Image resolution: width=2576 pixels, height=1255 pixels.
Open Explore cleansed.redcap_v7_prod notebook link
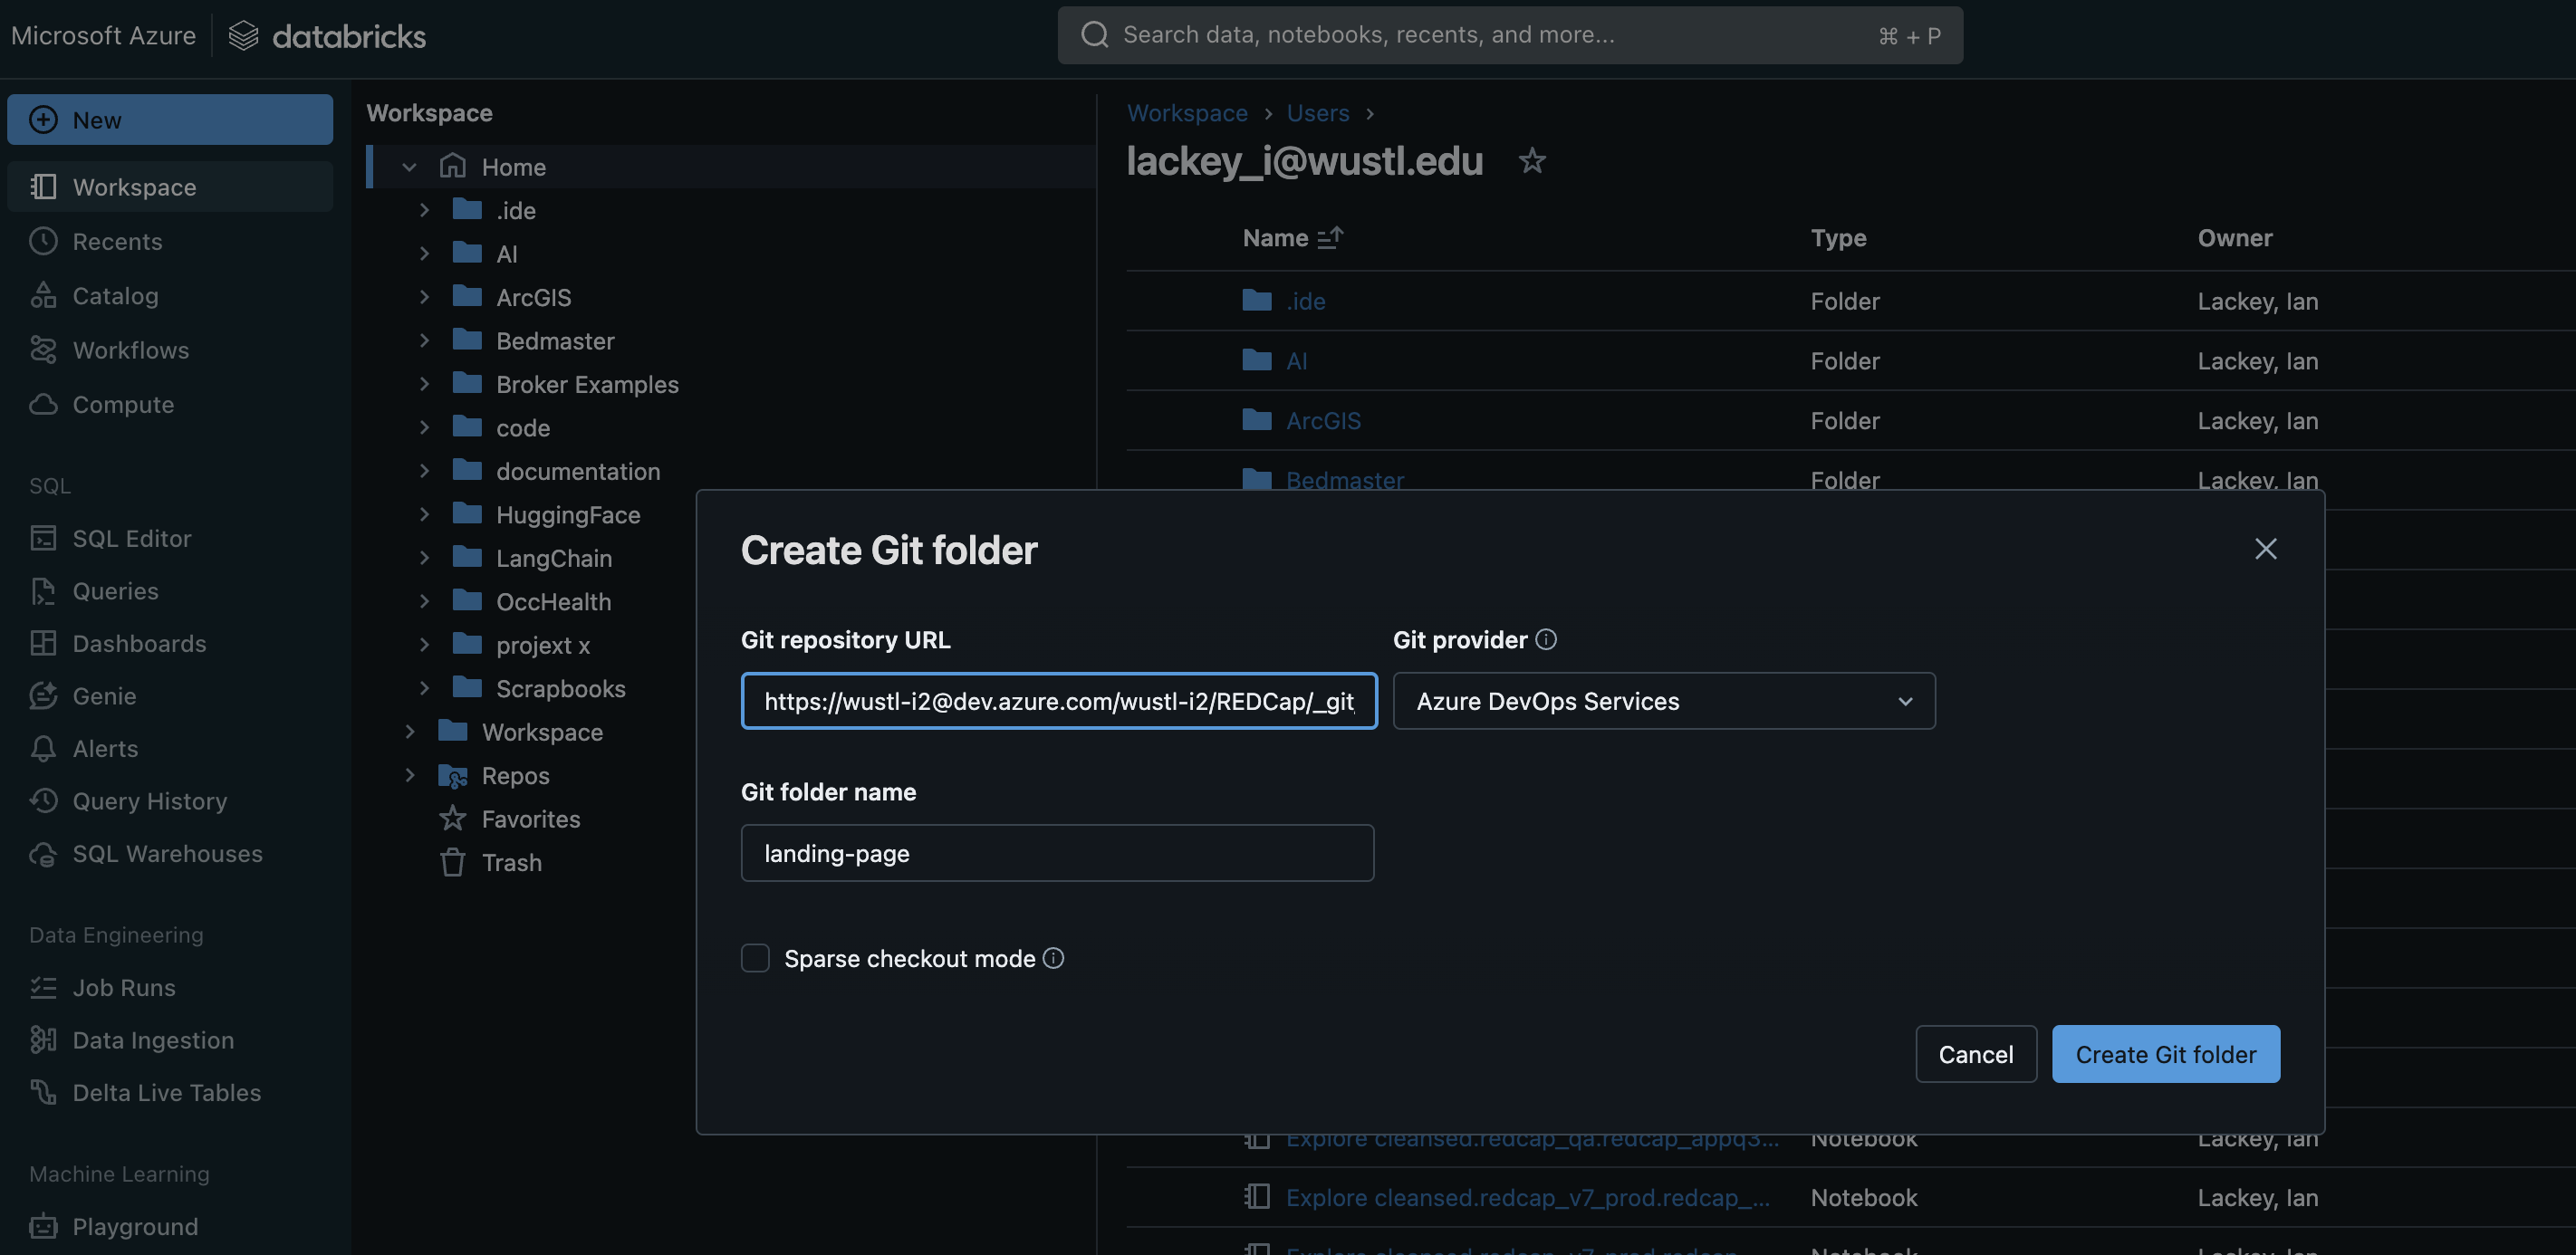pos(1527,1197)
